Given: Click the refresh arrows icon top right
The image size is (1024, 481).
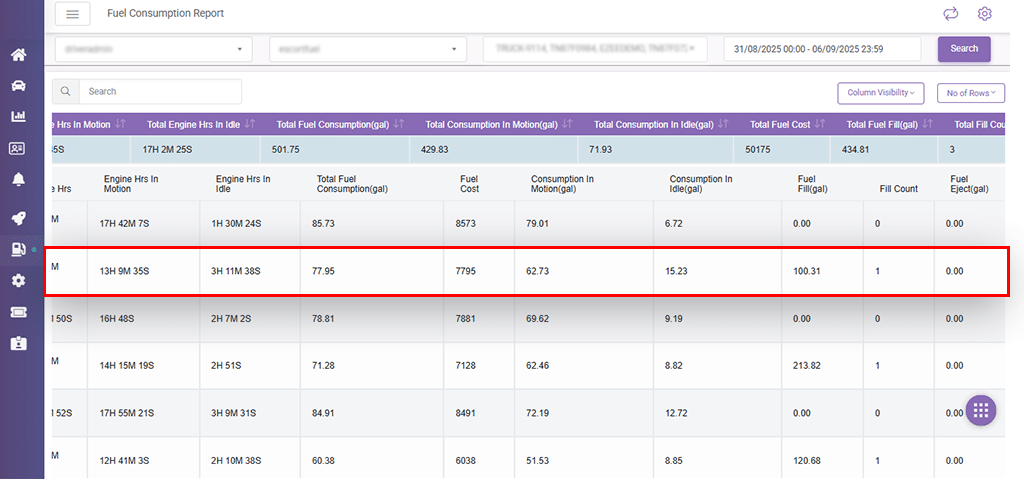Looking at the screenshot, I should click(x=951, y=14).
